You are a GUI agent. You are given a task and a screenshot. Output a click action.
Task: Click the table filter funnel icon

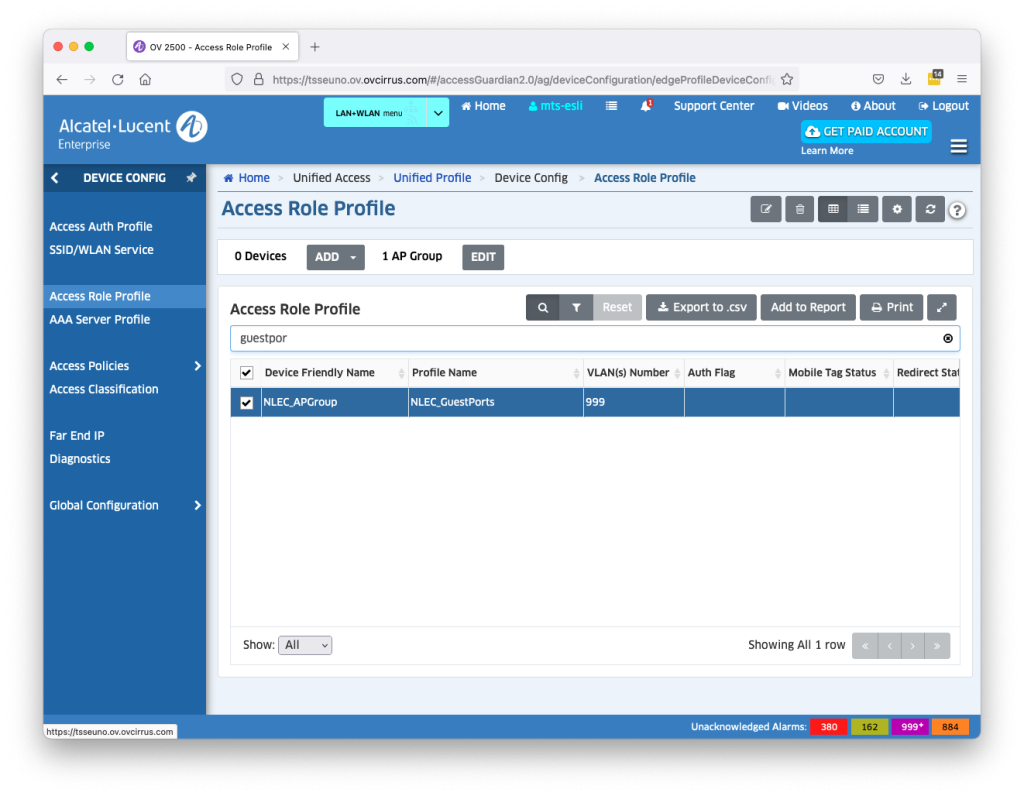pyautogui.click(x=576, y=308)
